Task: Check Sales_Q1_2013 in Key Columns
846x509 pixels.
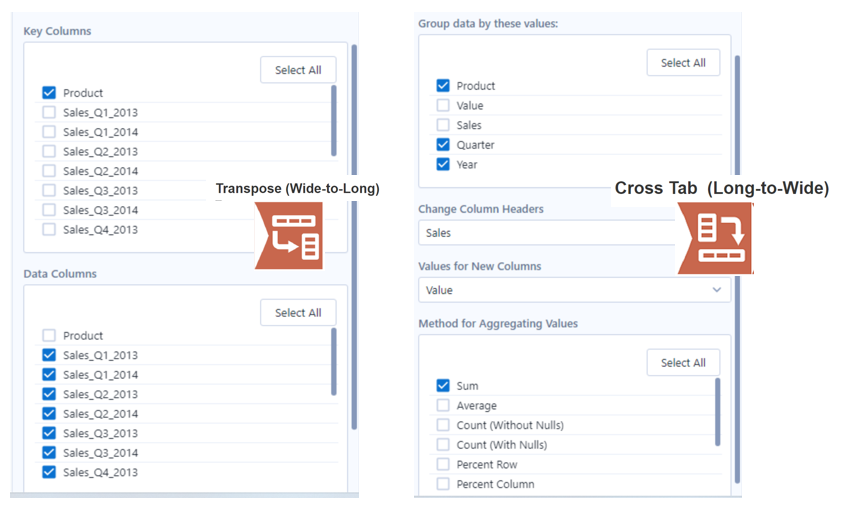Action: tap(49, 112)
